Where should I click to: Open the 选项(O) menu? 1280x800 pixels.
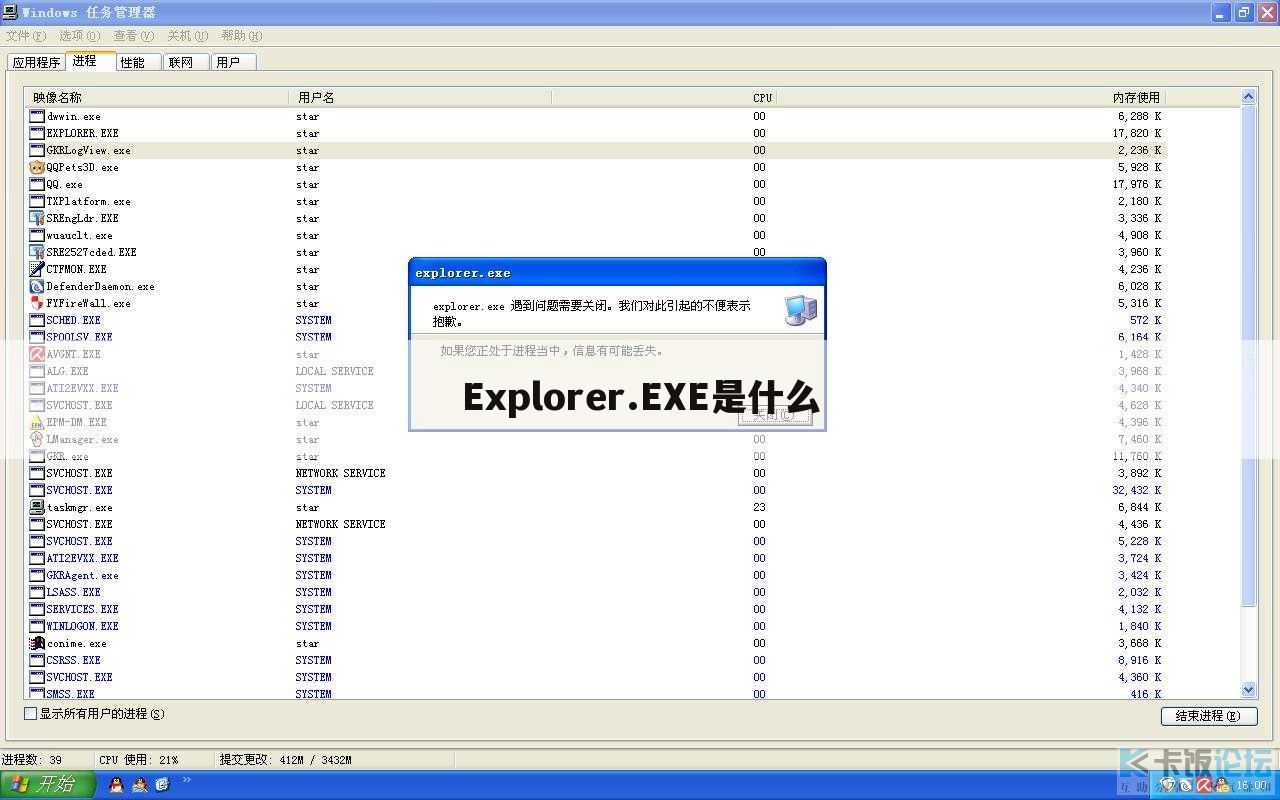coord(80,36)
